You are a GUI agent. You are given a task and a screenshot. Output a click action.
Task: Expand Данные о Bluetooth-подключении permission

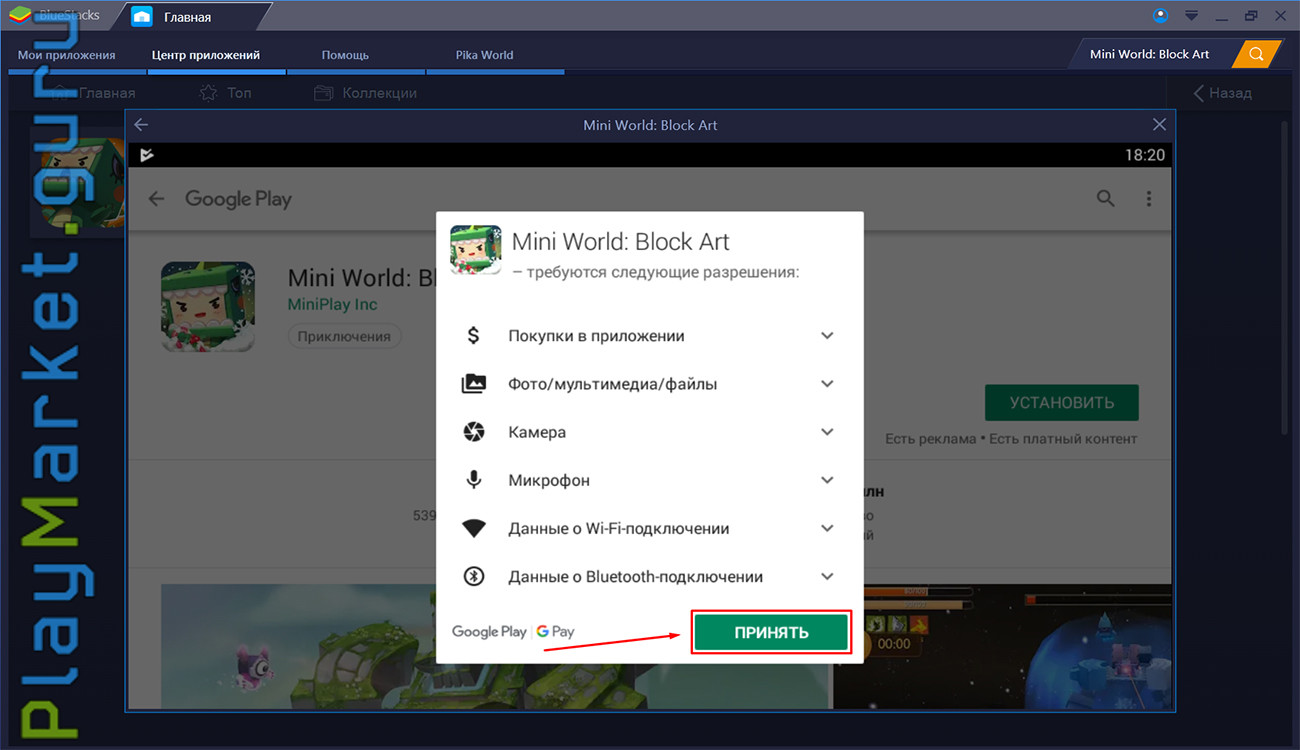827,576
